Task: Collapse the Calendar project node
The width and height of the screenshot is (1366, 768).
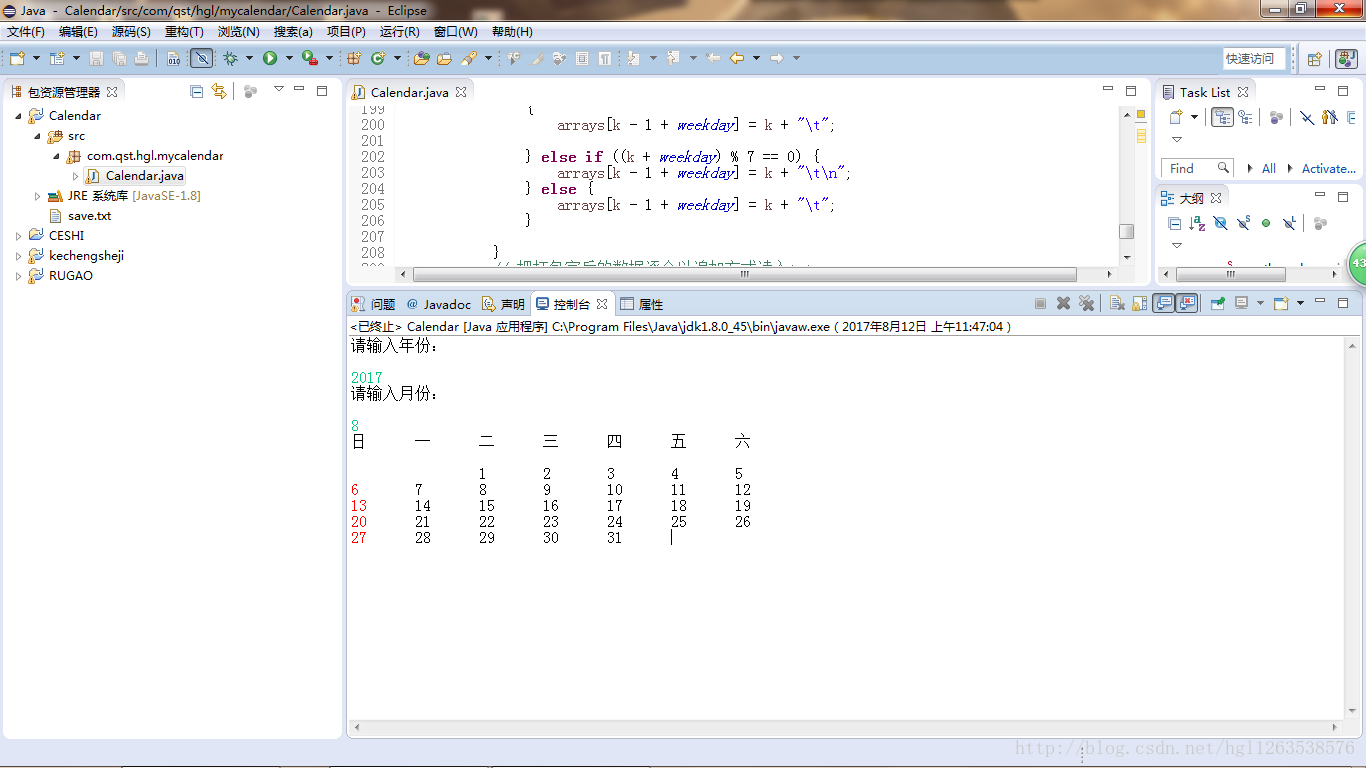Action: tap(18, 116)
